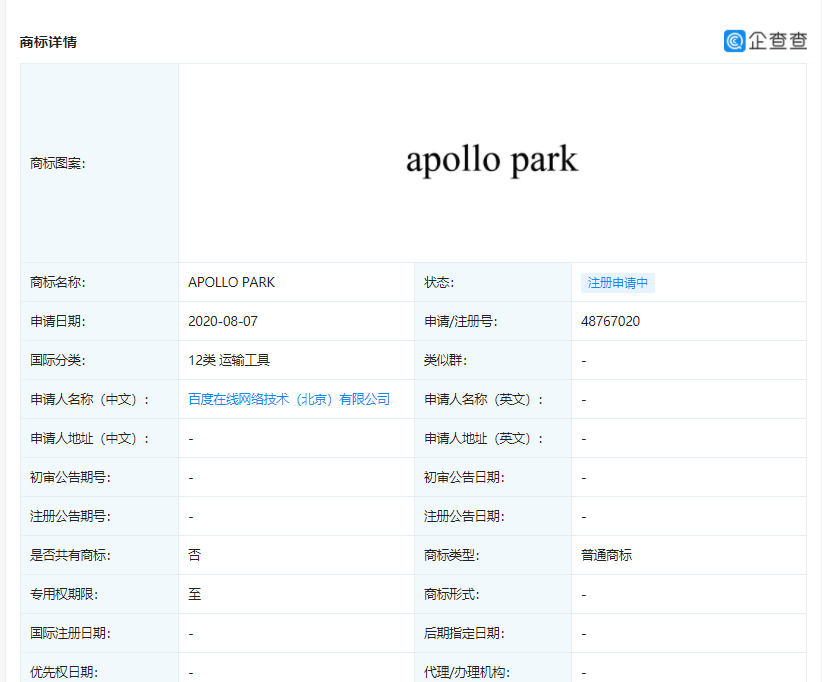Select the application date 2020-08-07
The height and width of the screenshot is (682, 822).
click(223, 321)
